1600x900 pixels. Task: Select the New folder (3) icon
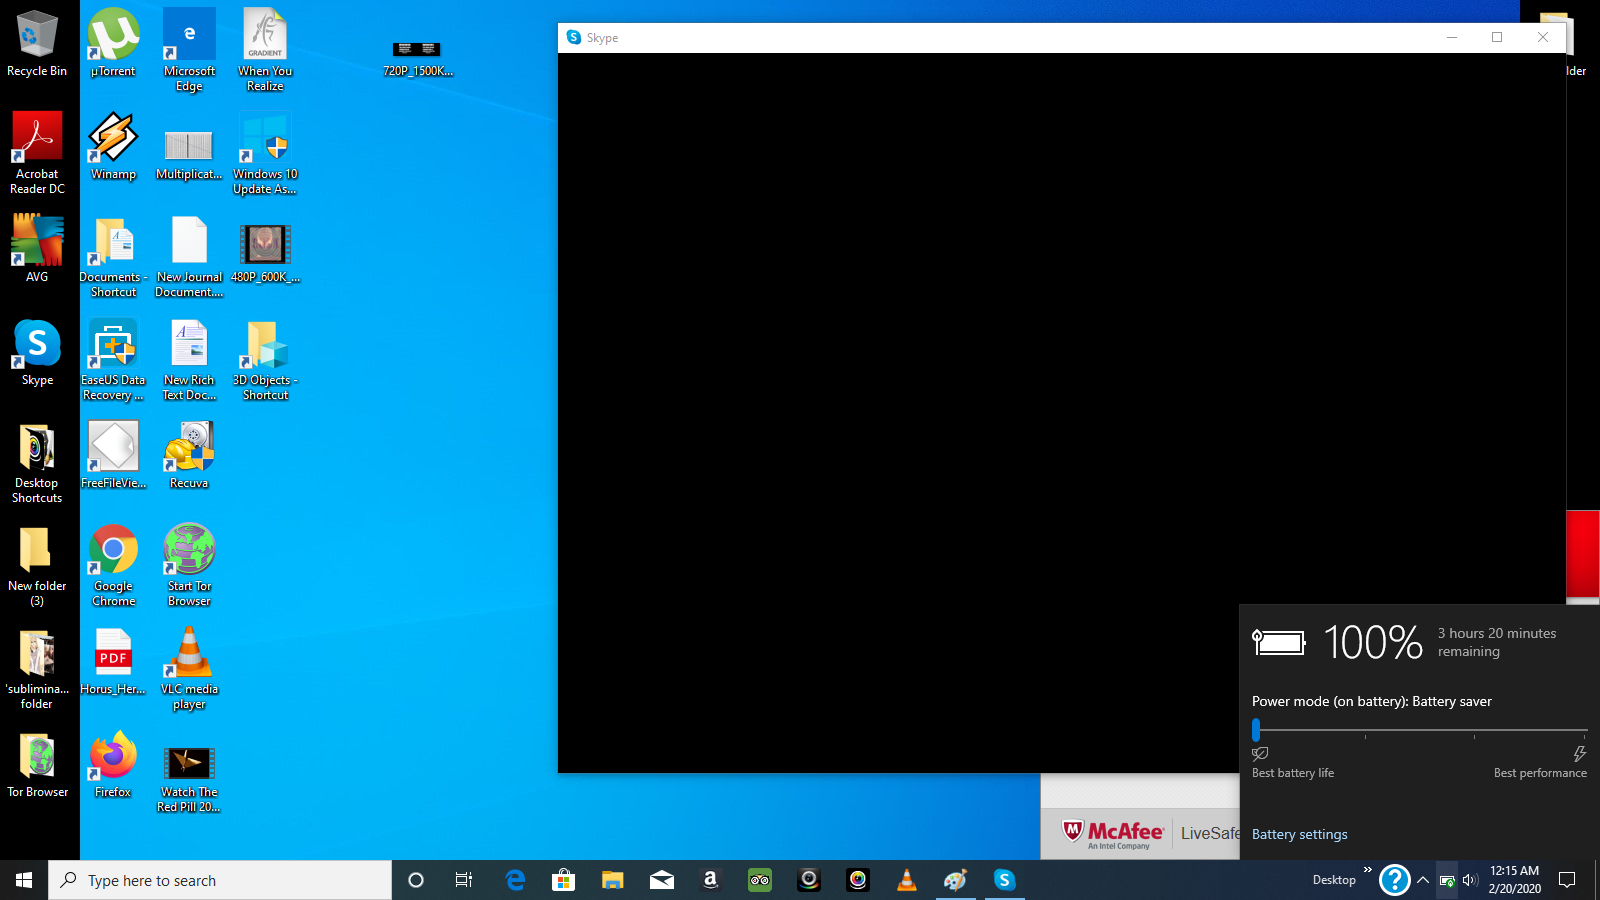point(37,566)
